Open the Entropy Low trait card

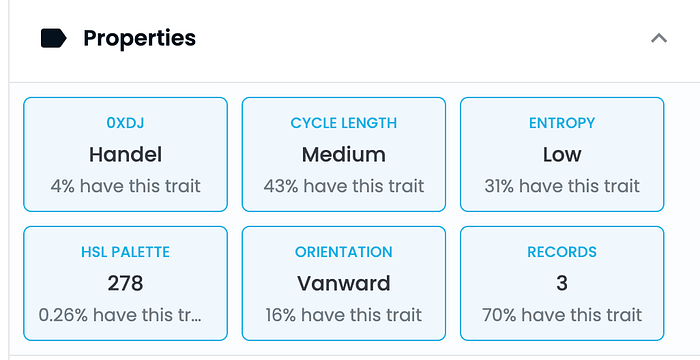point(562,154)
